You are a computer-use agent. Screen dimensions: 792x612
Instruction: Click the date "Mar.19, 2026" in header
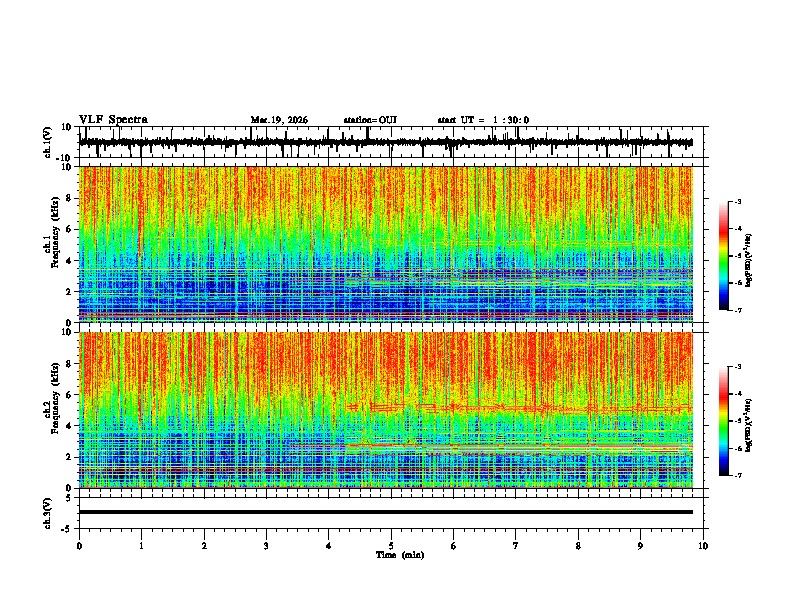[279, 120]
